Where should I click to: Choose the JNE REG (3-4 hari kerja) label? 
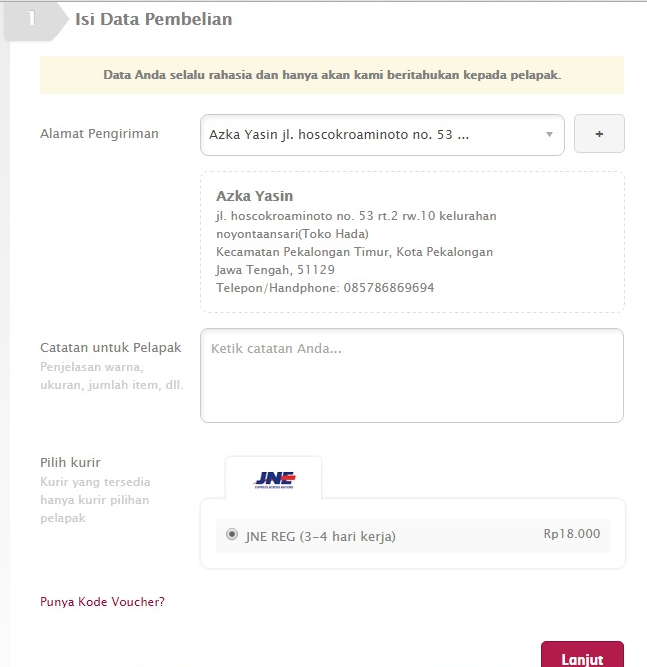[320, 536]
